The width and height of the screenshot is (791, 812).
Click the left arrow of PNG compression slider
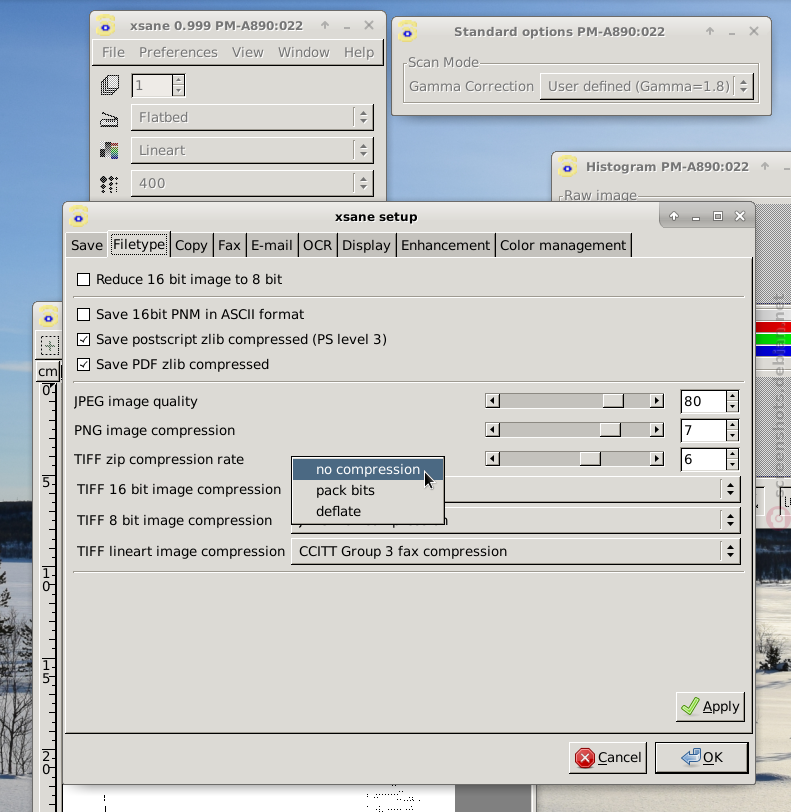pyautogui.click(x=493, y=430)
